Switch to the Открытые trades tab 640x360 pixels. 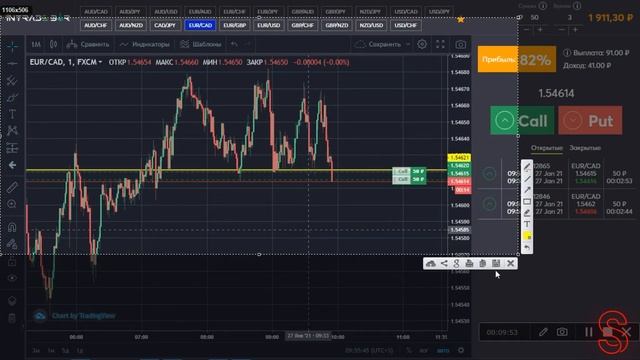click(547, 148)
